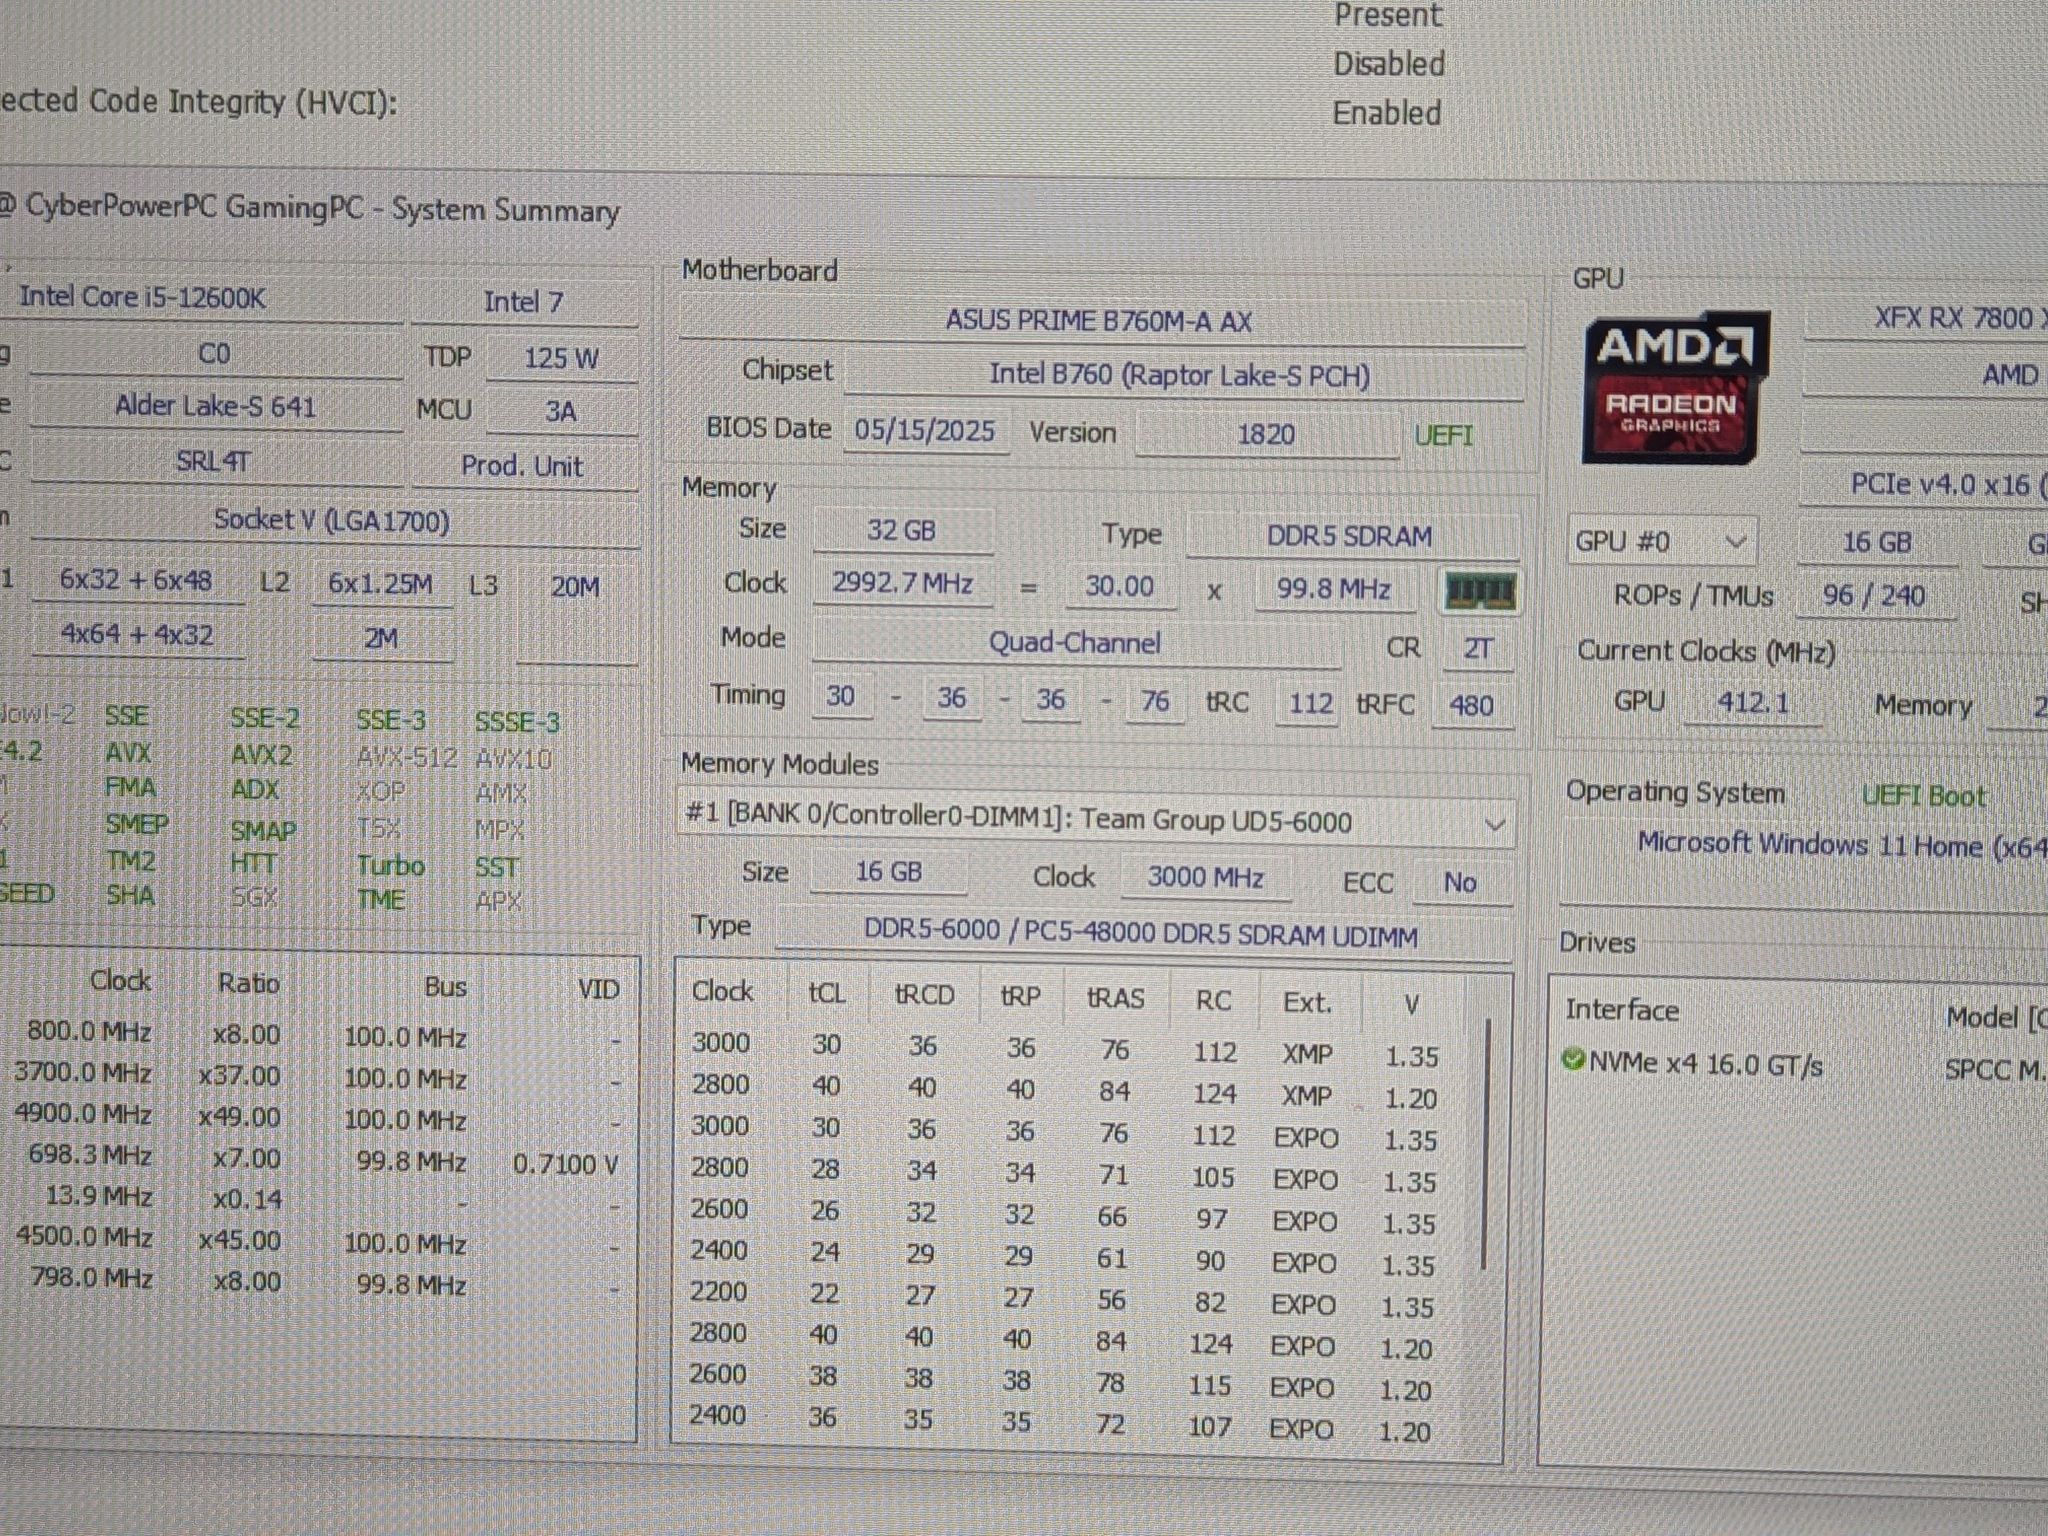Click the green UEFI label by BIOS version
The width and height of the screenshot is (2048, 1536).
point(1443,436)
